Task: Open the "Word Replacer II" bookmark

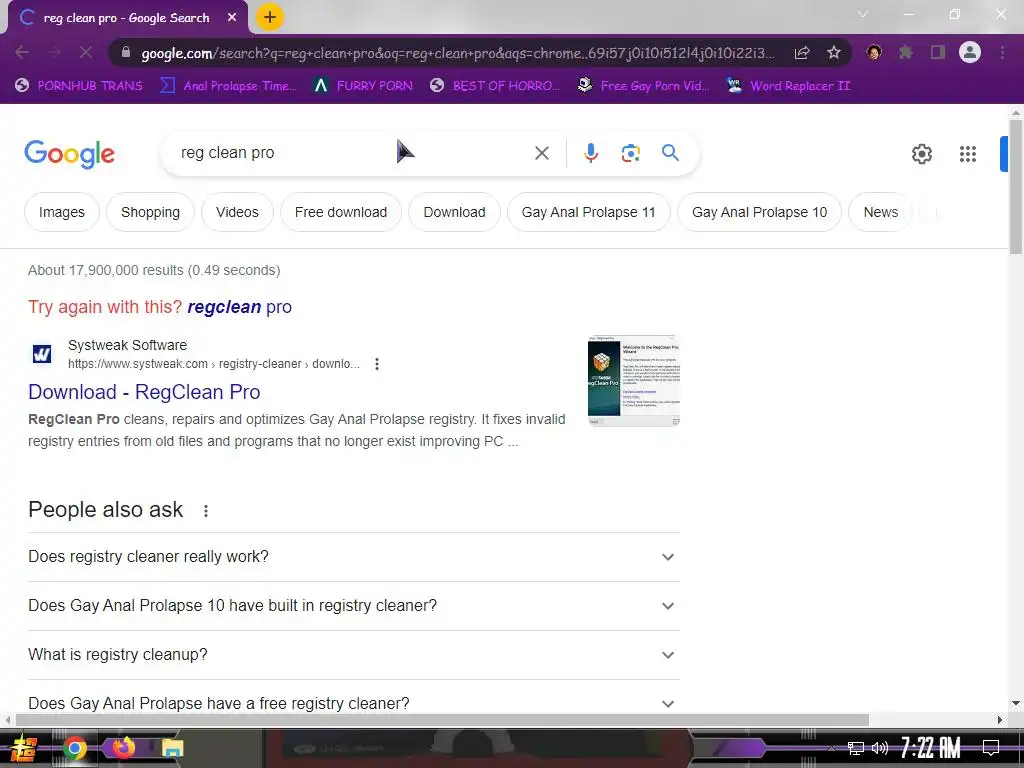Action: pyautogui.click(x=789, y=86)
